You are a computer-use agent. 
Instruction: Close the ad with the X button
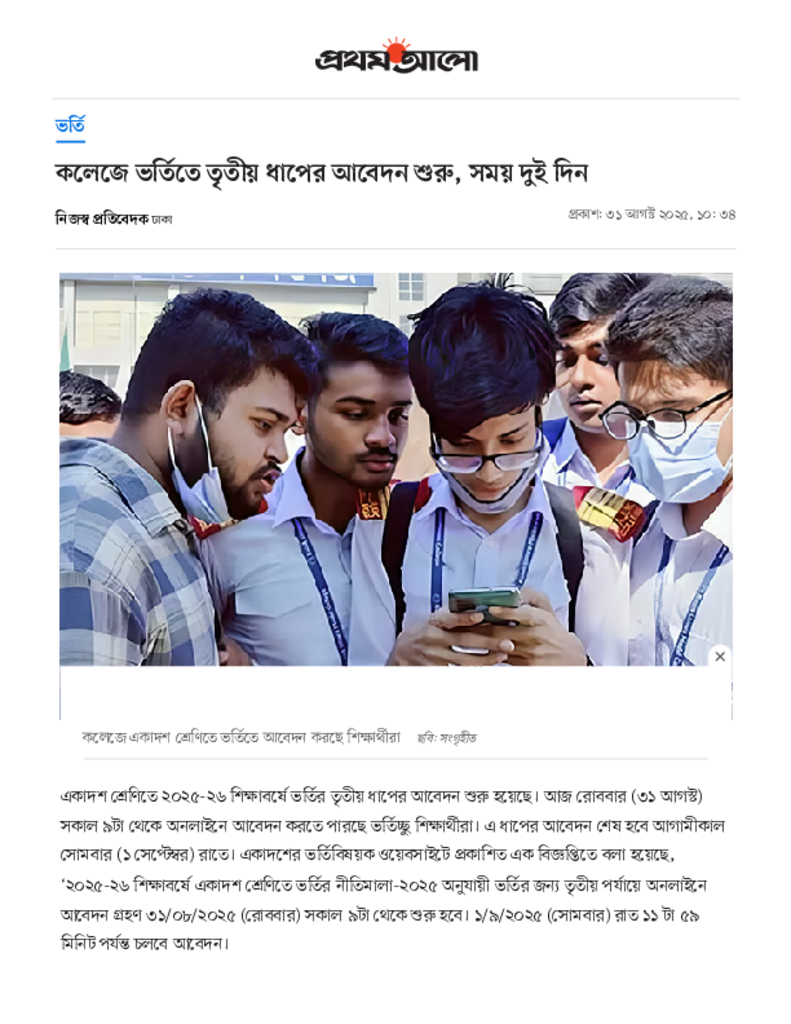720,656
